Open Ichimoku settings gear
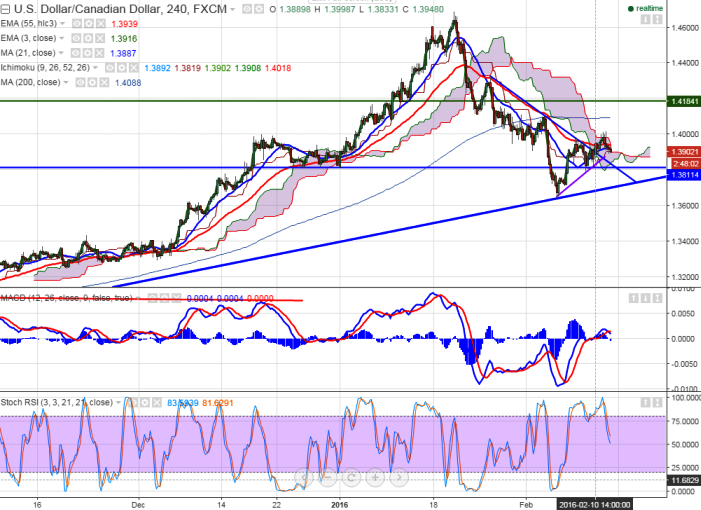This screenshot has height=510, width=701. (x=122, y=68)
